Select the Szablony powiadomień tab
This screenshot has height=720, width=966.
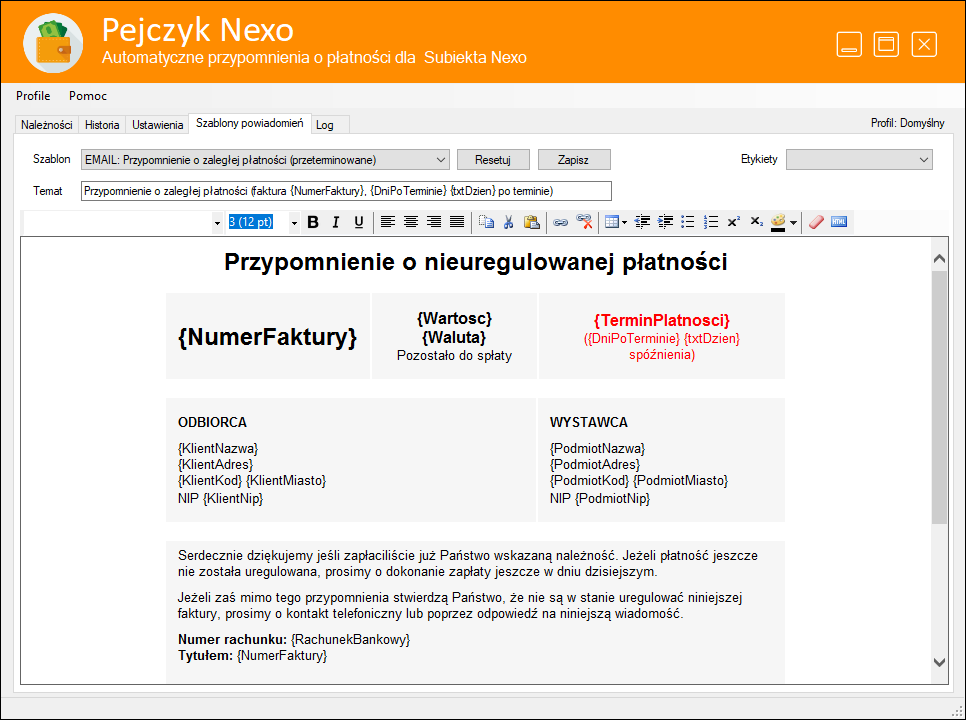click(x=250, y=123)
